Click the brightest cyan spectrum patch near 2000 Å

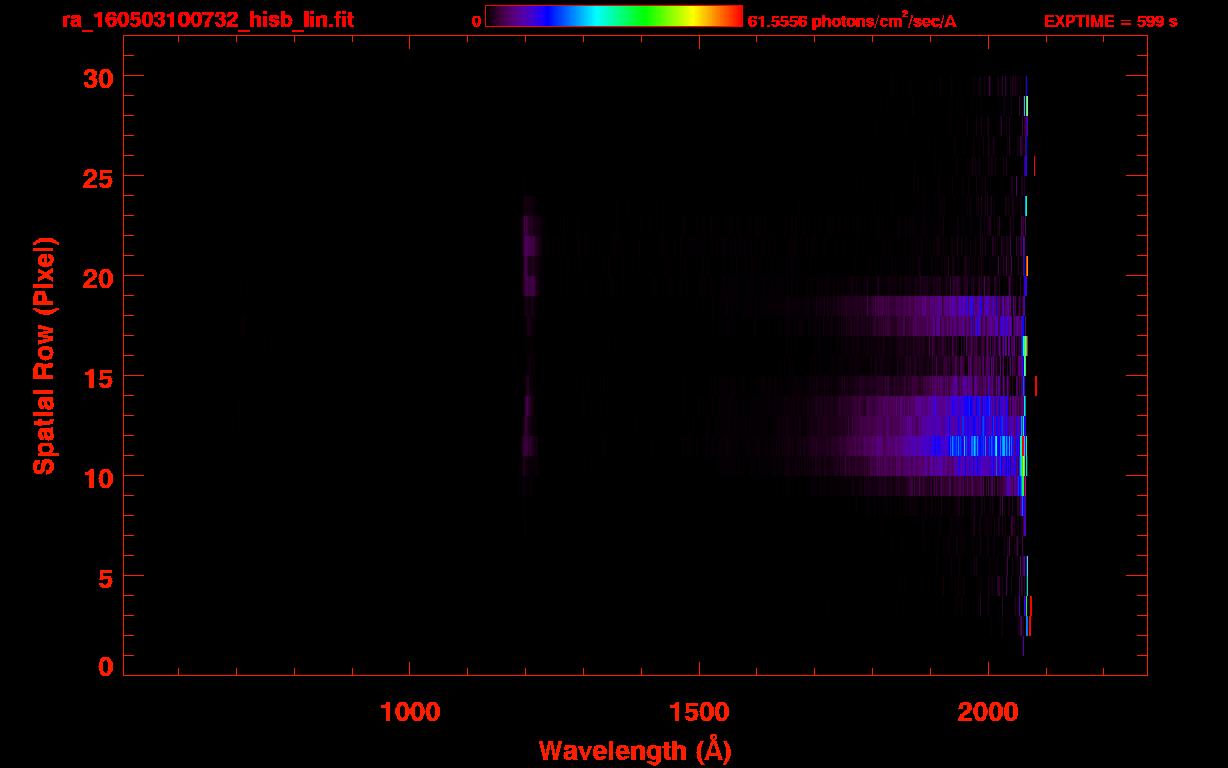(x=978, y=446)
